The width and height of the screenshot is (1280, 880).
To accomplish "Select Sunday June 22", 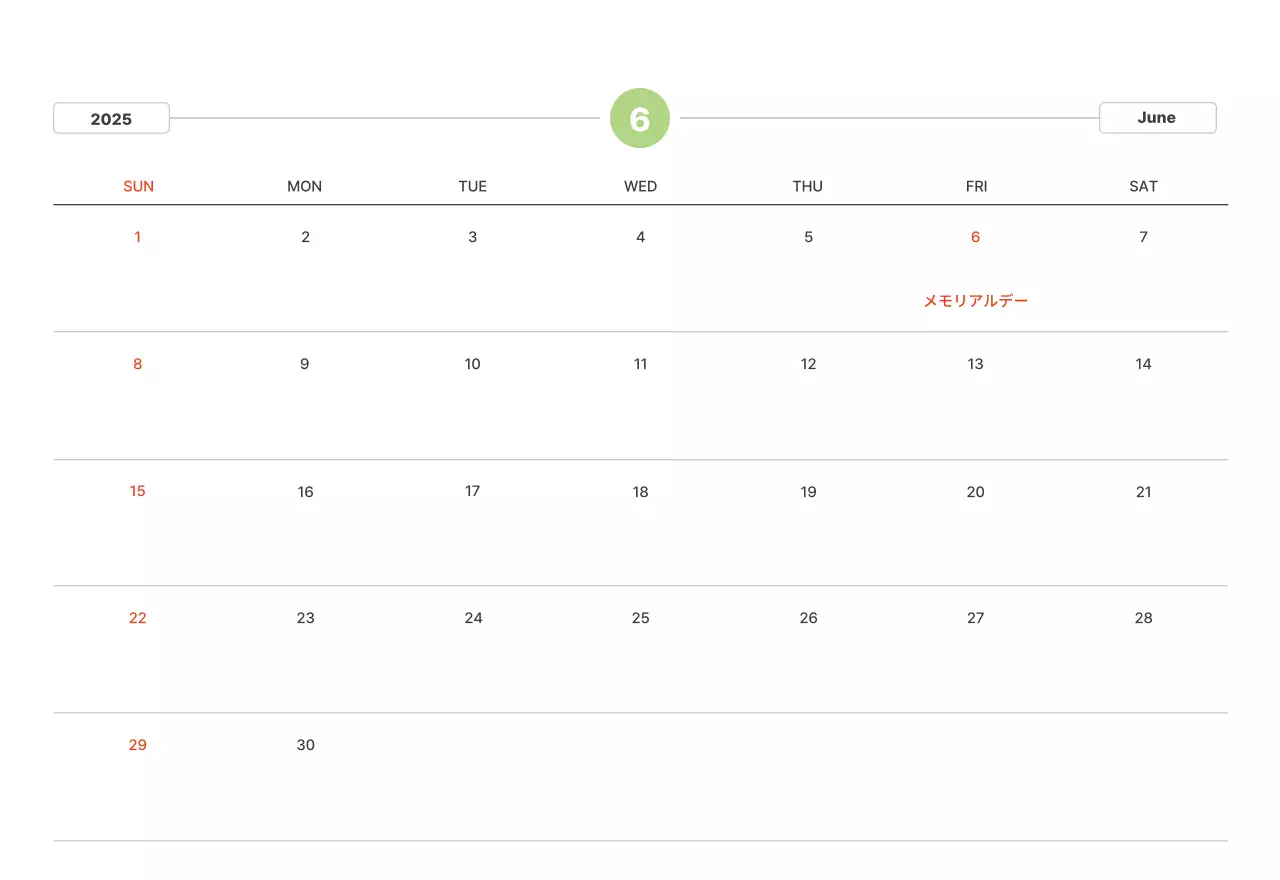I will (x=137, y=618).
